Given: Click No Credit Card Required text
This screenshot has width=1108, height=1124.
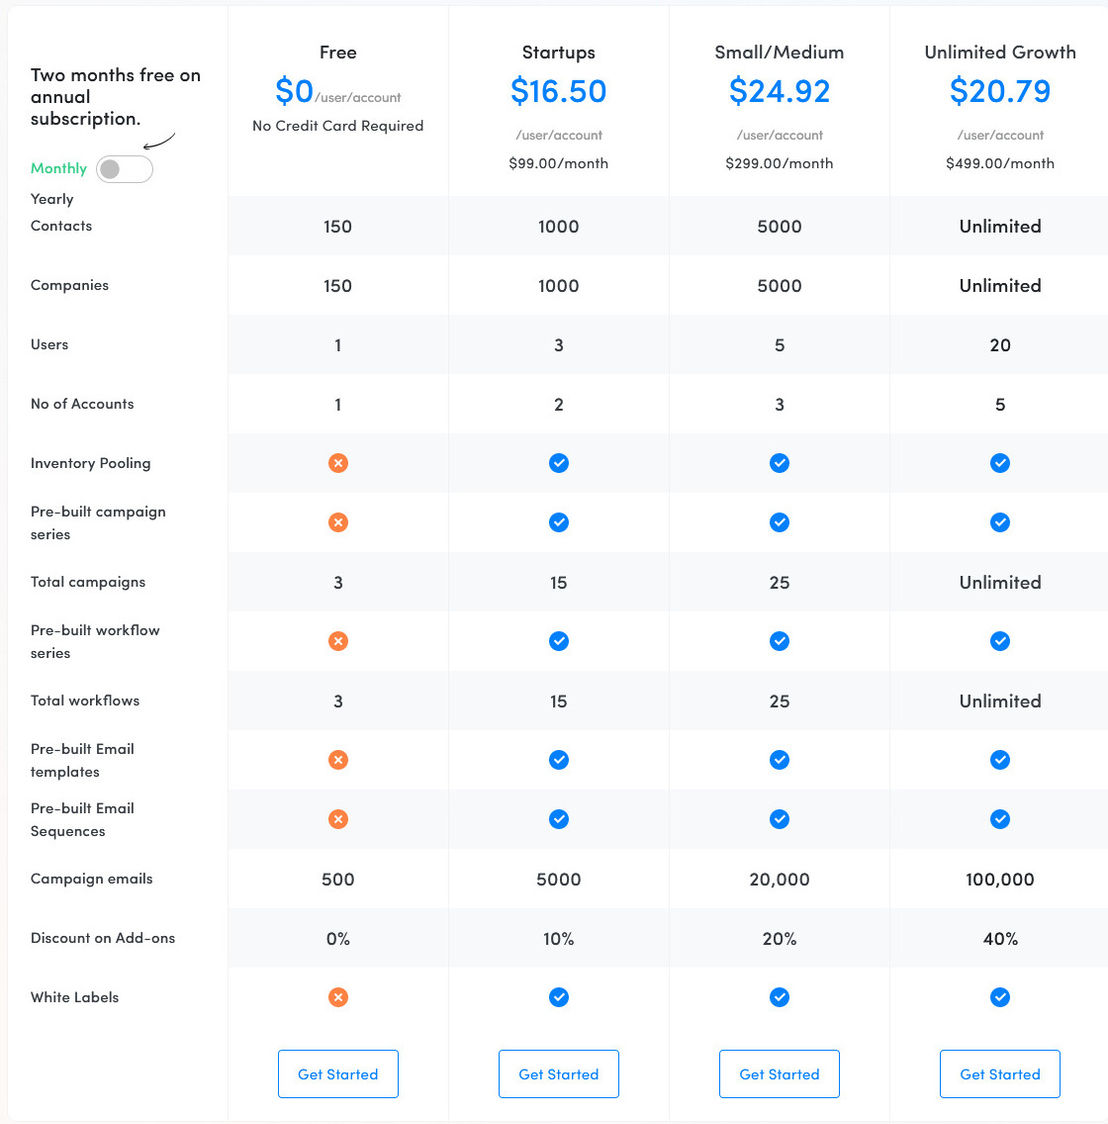Looking at the screenshot, I should click(338, 126).
